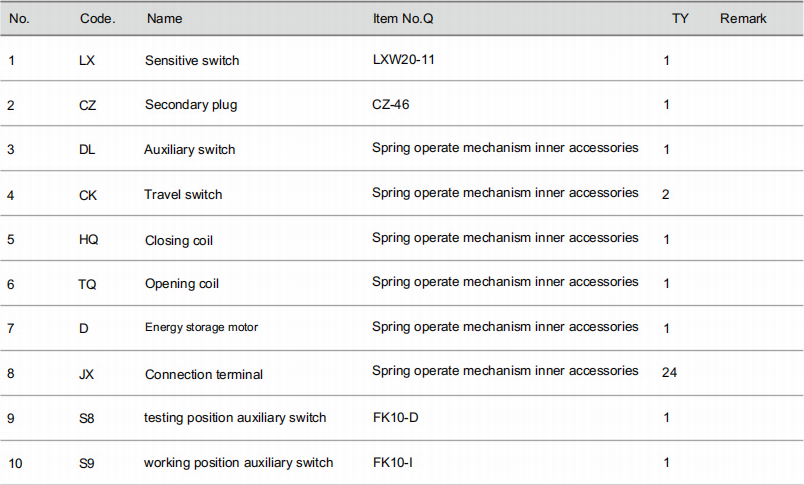Click the 'Remark' column header
The width and height of the screenshot is (804, 485).
point(743,18)
